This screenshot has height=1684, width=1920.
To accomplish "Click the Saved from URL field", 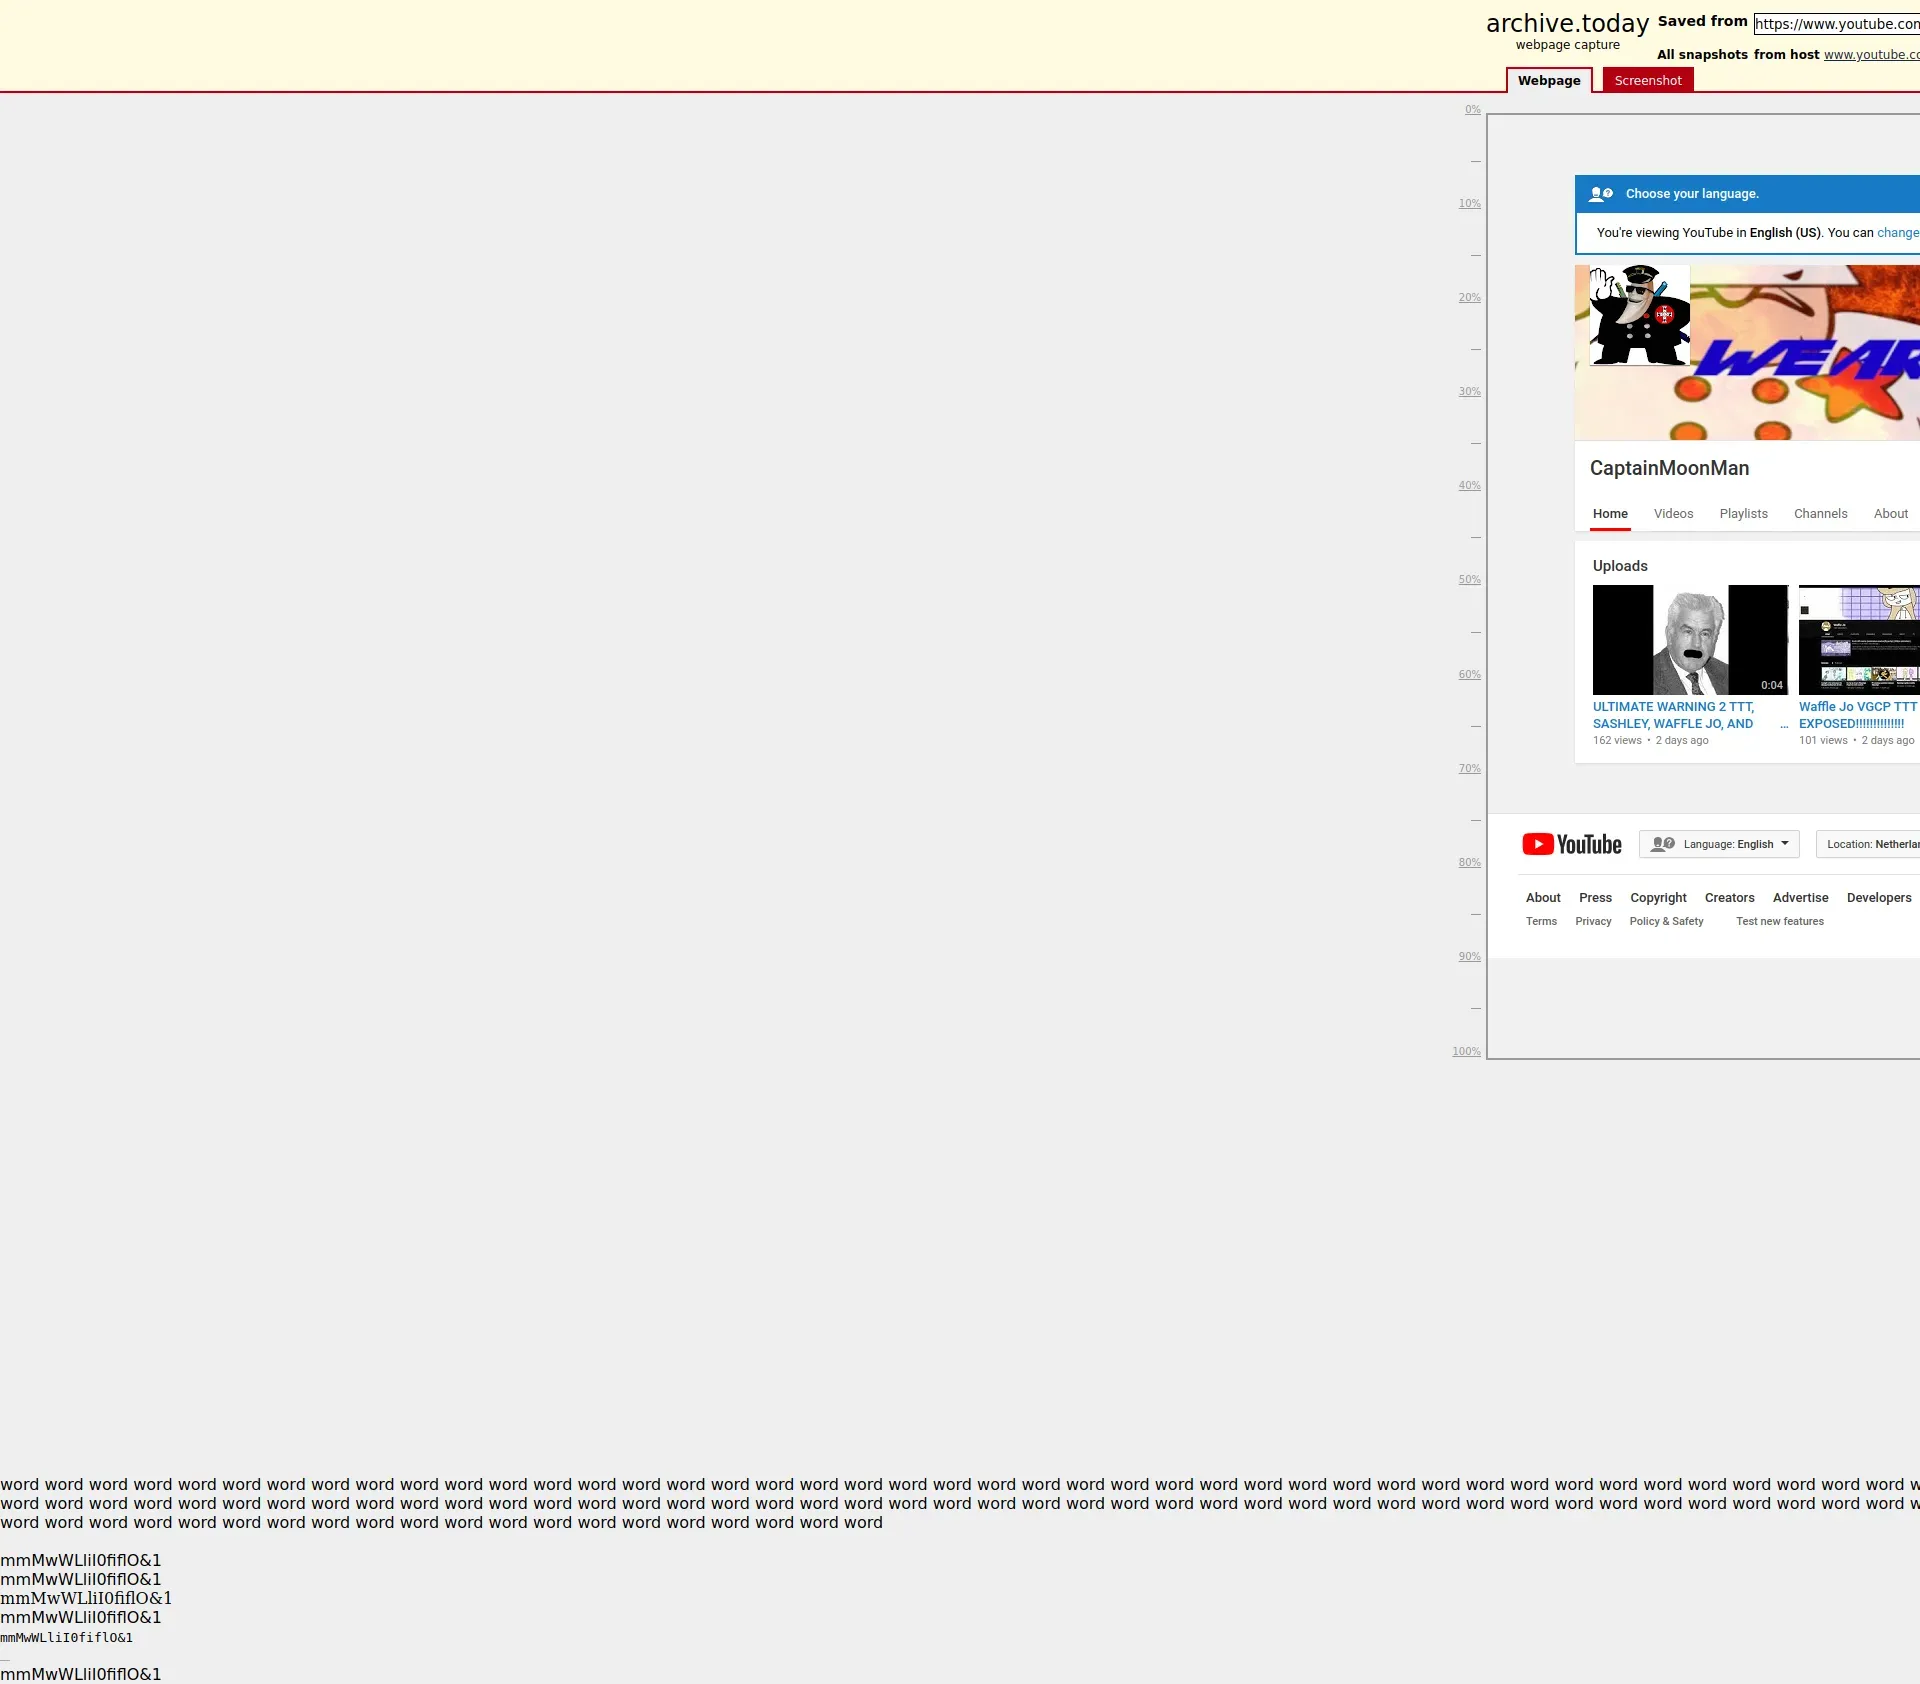I will pos(1836,24).
